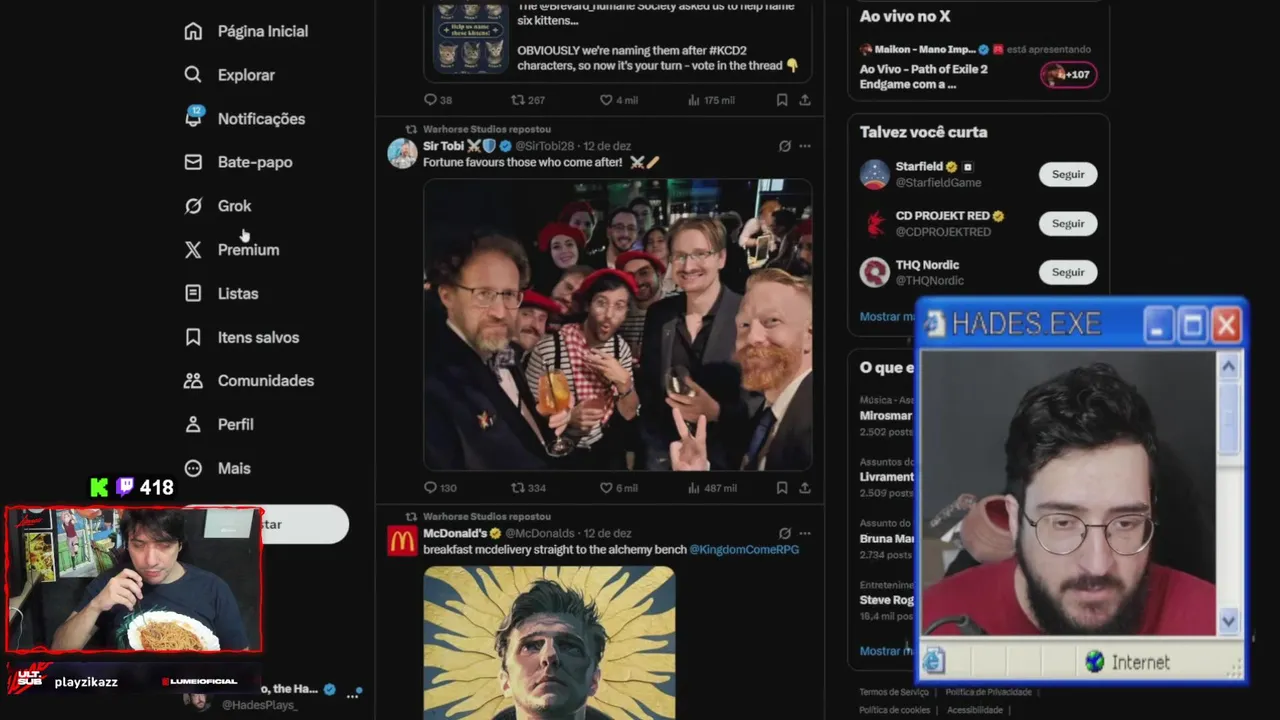
Task: Click the envelope Bate-papo icon
Action: click(193, 162)
